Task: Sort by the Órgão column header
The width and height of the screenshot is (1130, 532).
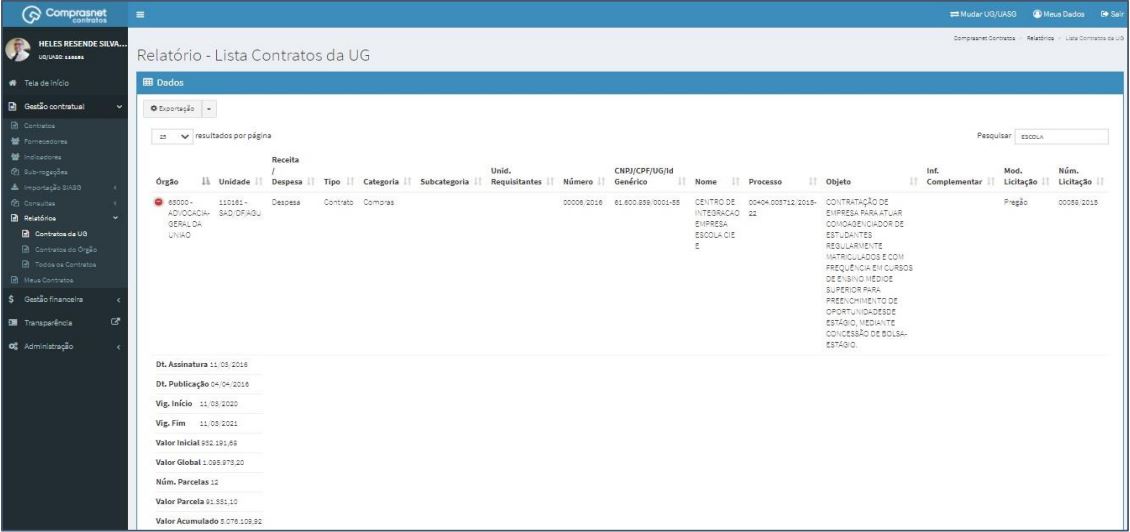Action: (183, 182)
